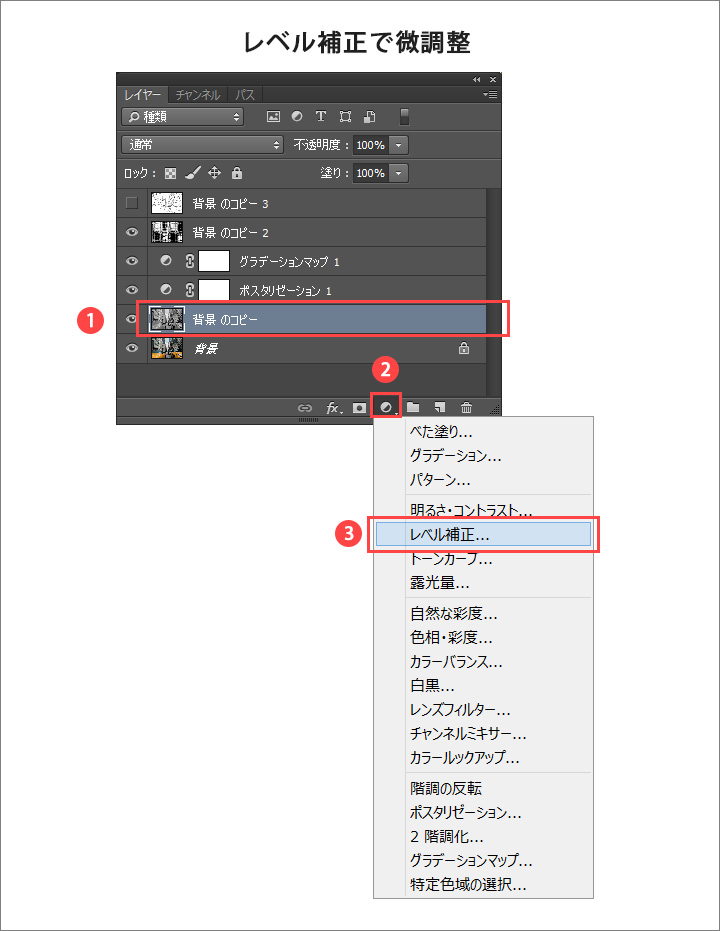Choose トーンカーブ... menu item
720x931 pixels.
483,559
